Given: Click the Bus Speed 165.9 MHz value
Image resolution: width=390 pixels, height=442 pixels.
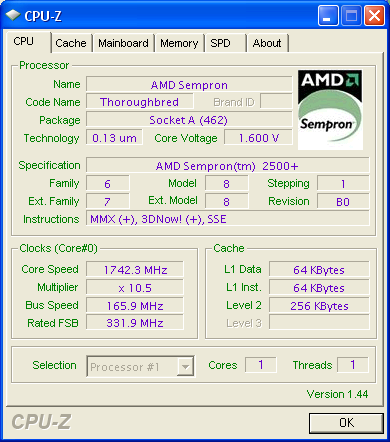Looking at the screenshot, I should (x=135, y=305).
